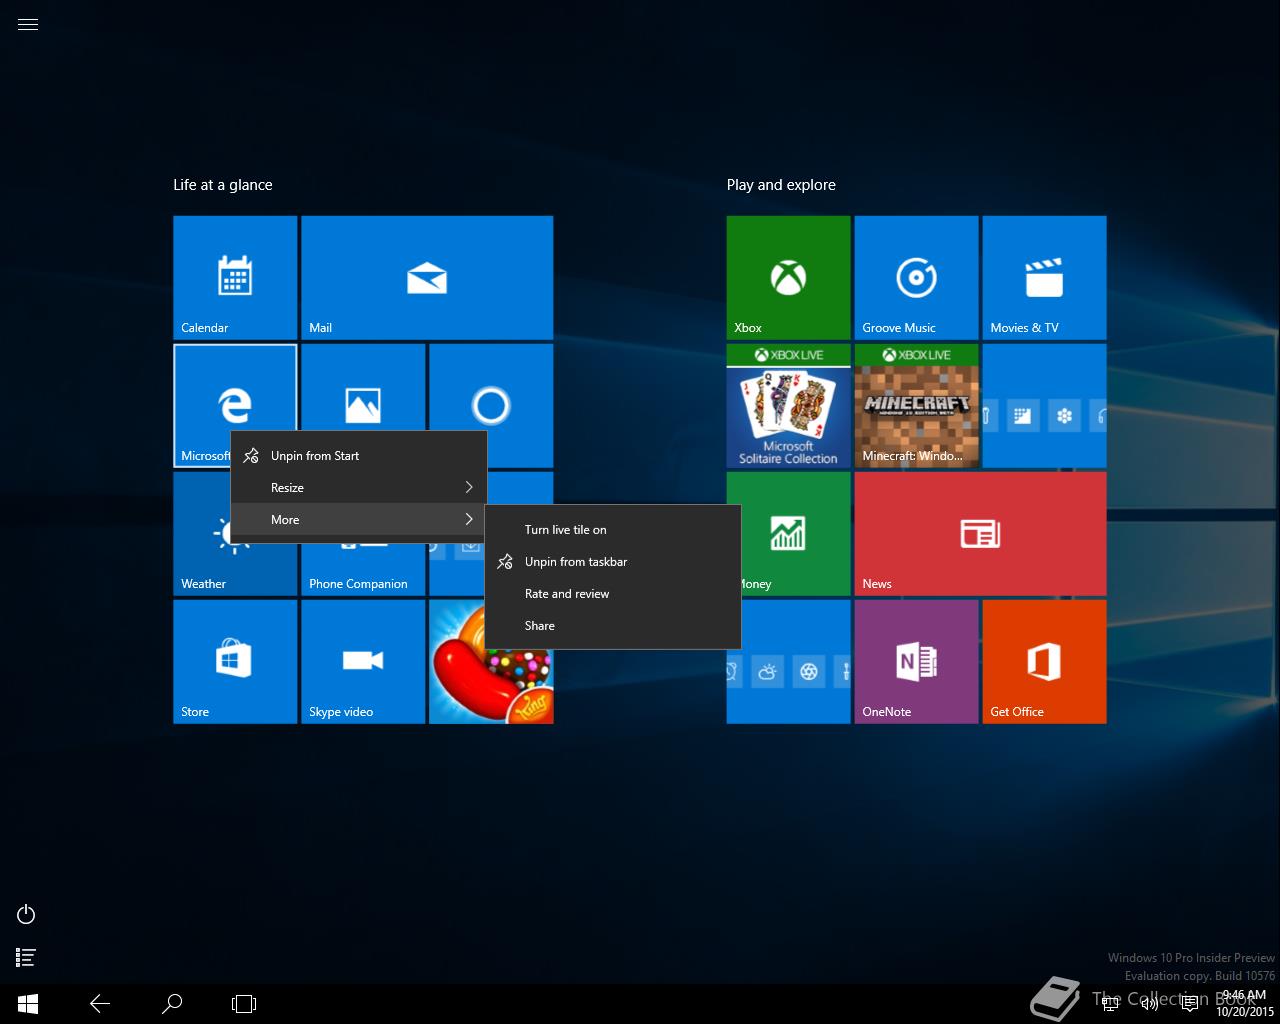Open the network tray icon
The image size is (1280, 1024).
tap(1110, 1004)
